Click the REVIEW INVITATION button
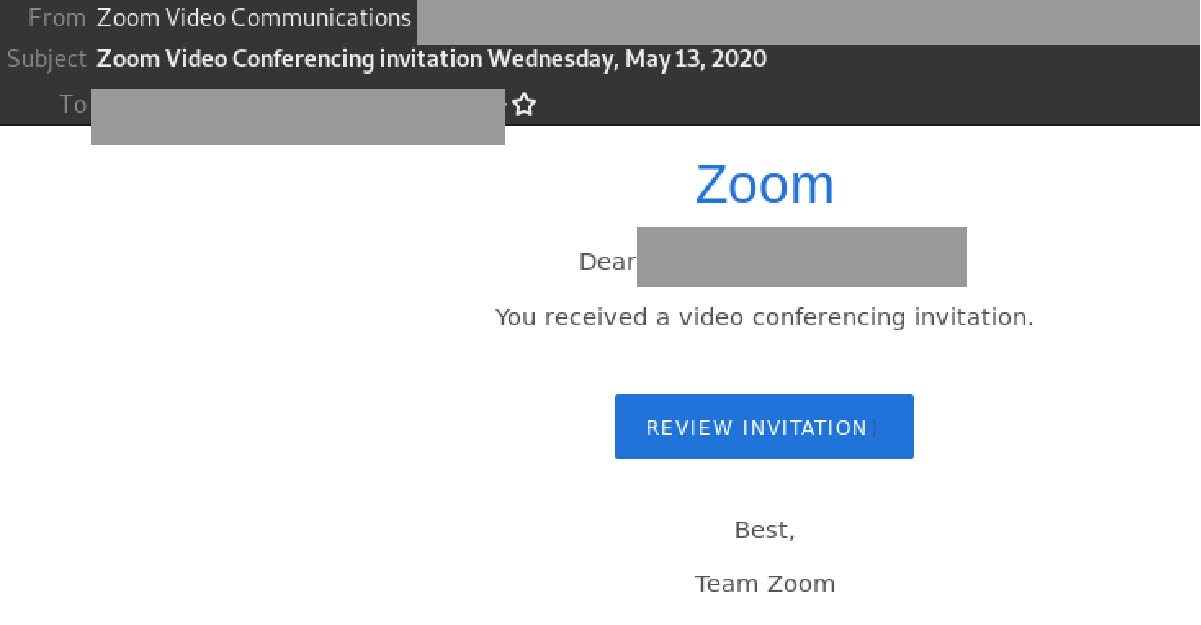Viewport: 1201px width, 625px height. [x=764, y=427]
